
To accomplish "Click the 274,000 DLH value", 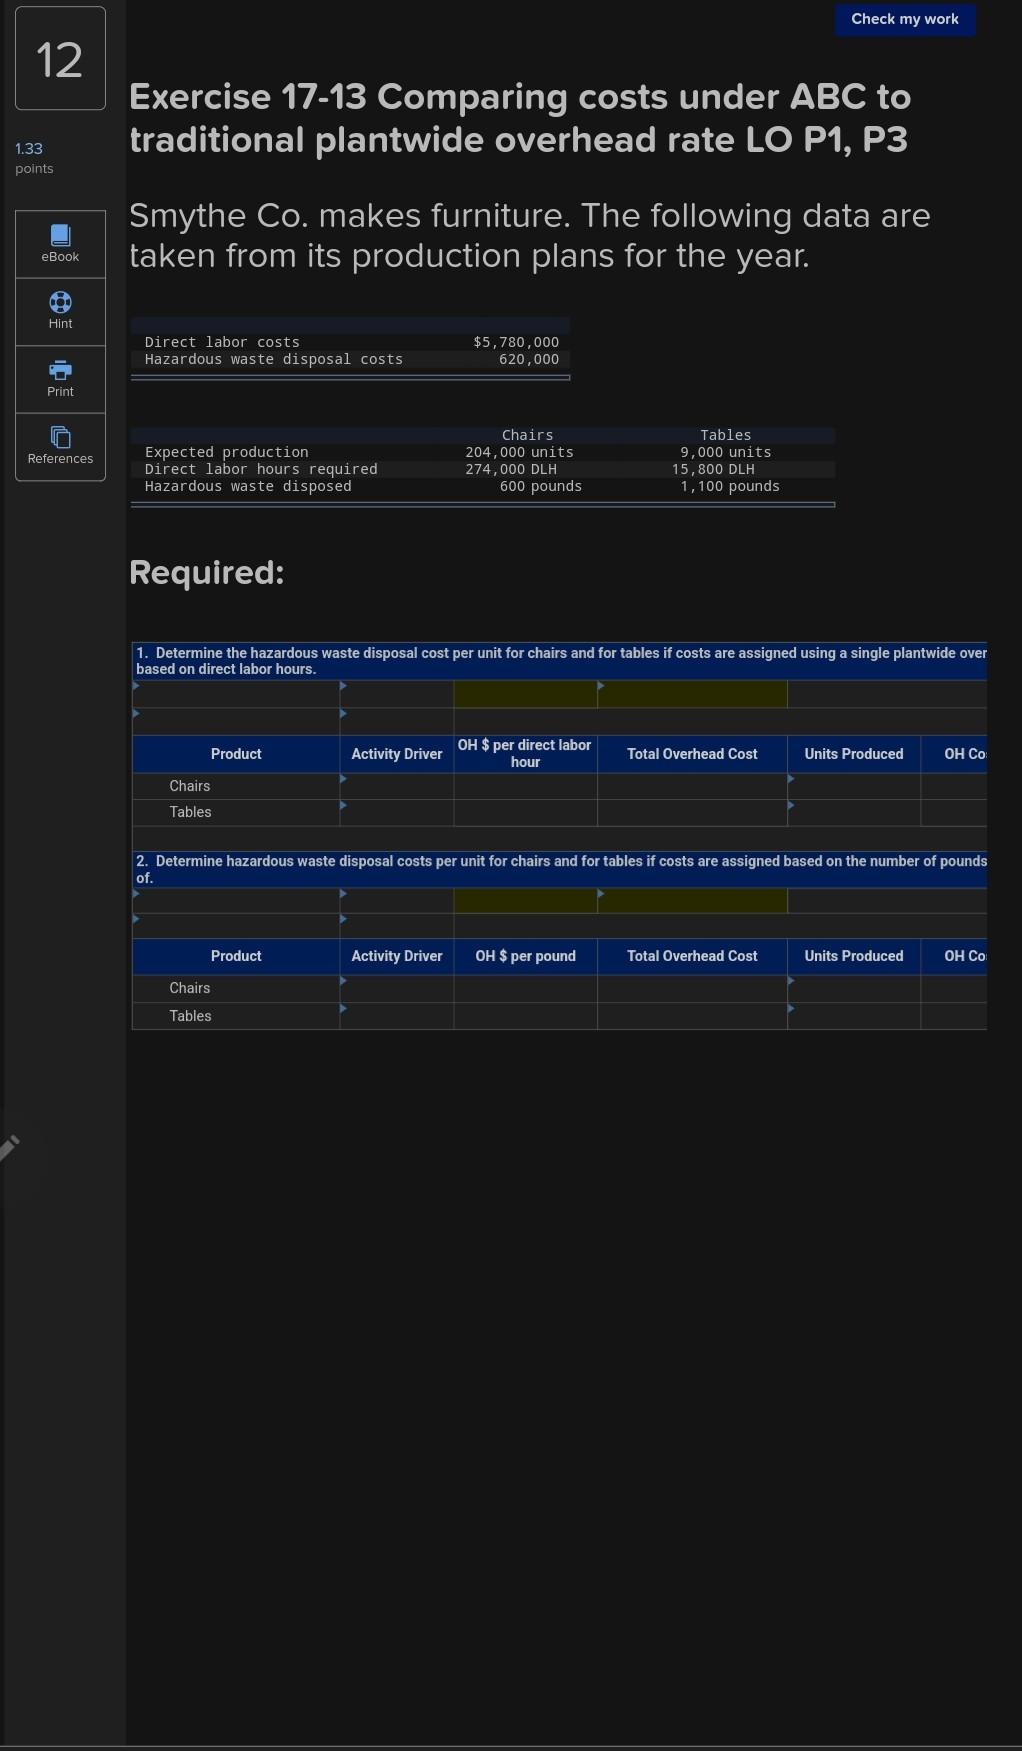I will [x=511, y=469].
